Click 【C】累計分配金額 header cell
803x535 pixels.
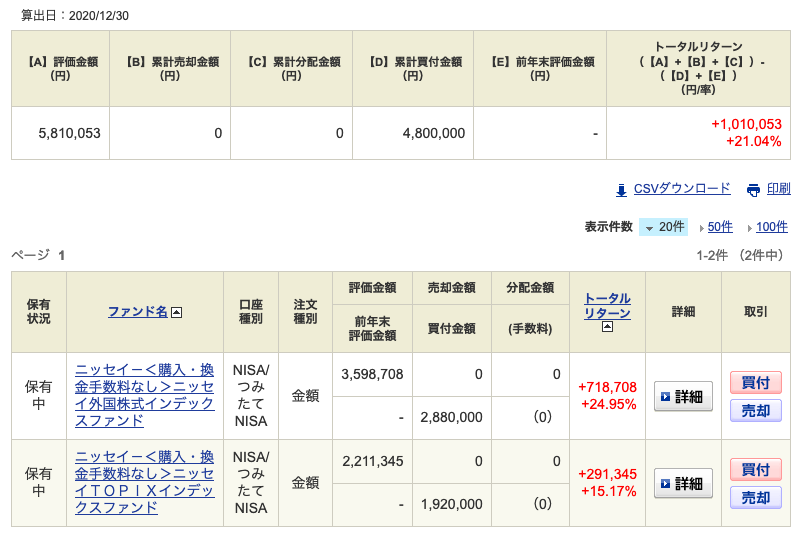pos(291,69)
